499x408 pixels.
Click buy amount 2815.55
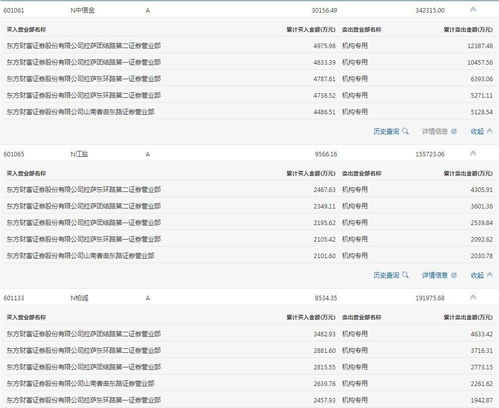coord(324,367)
